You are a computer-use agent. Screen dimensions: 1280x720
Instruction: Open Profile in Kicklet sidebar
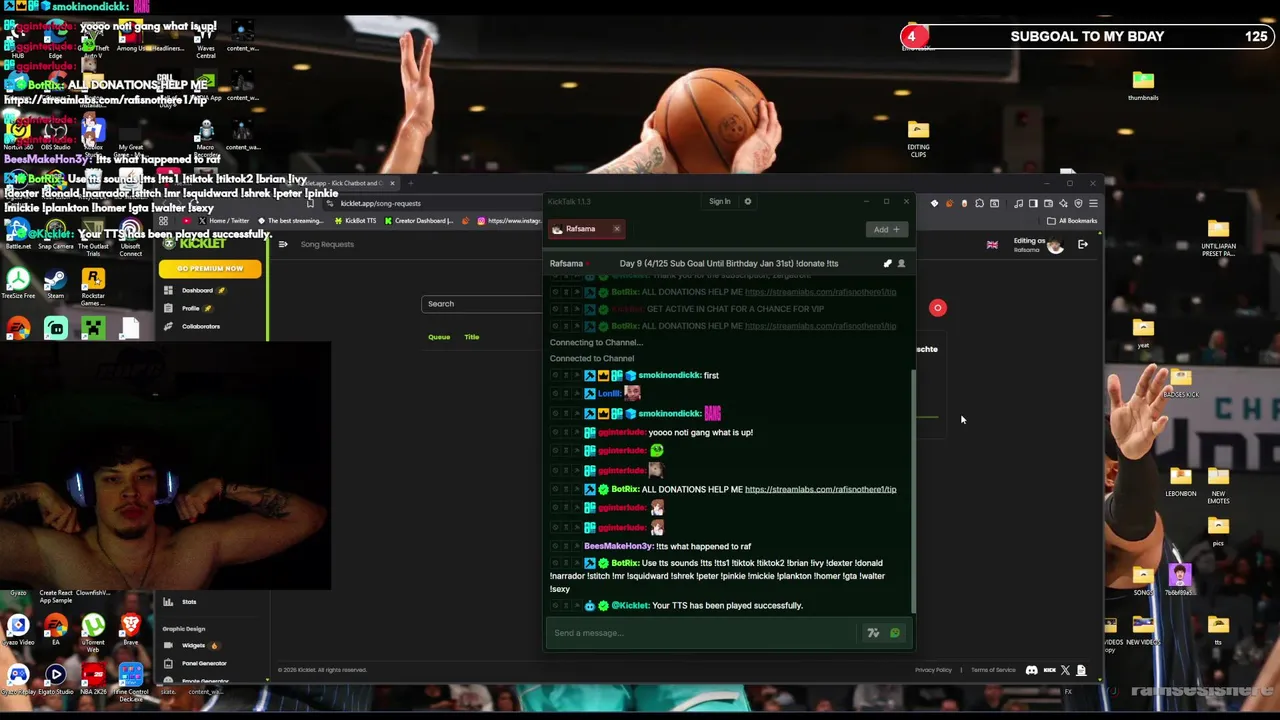(x=191, y=308)
